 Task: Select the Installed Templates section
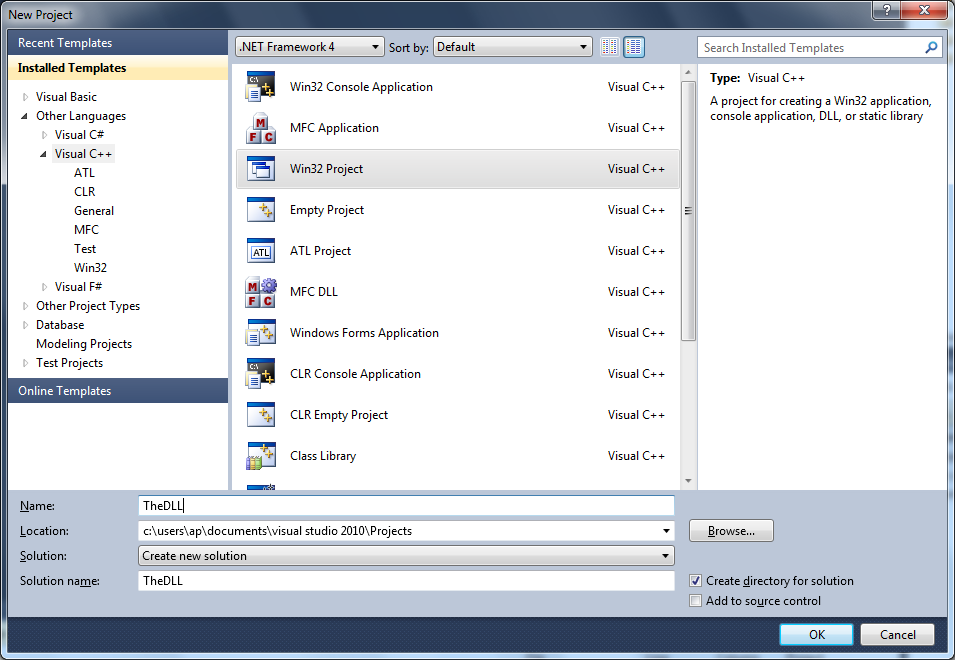click(x=118, y=68)
